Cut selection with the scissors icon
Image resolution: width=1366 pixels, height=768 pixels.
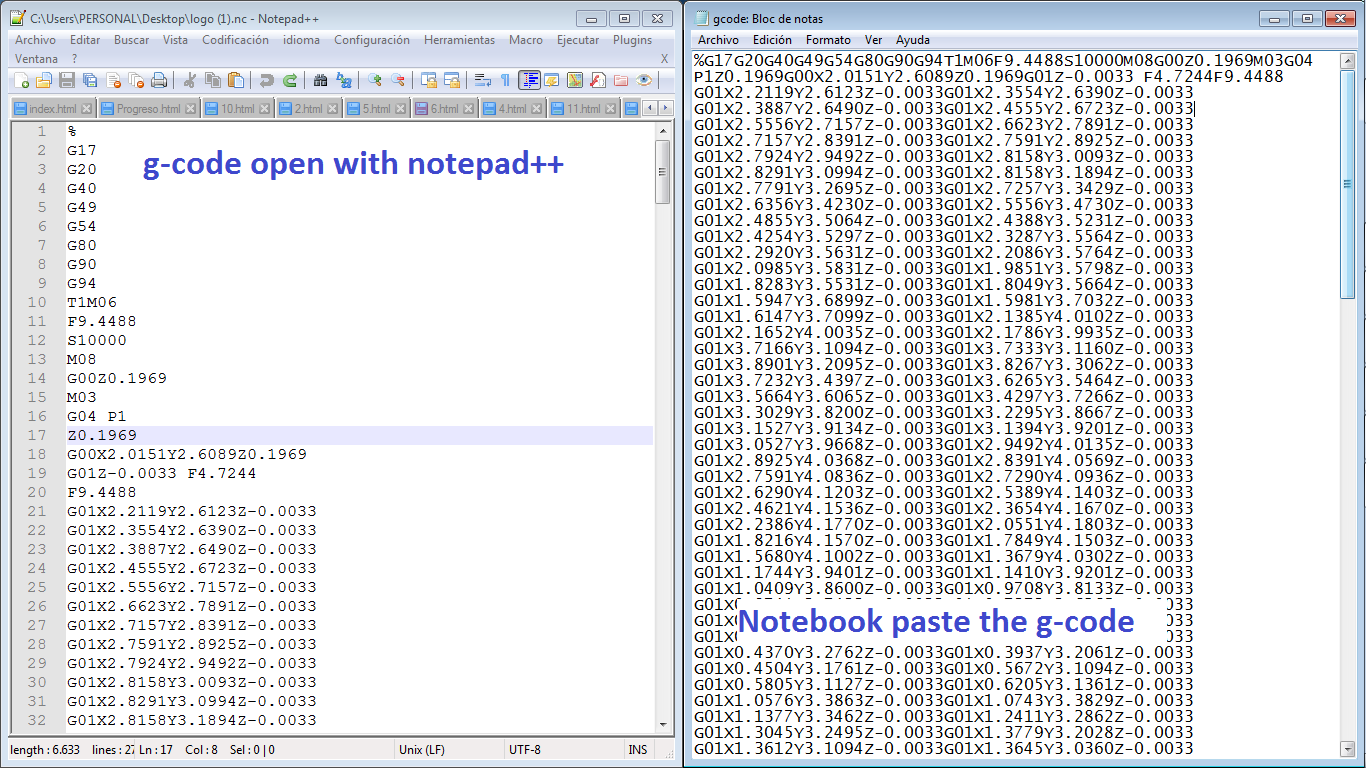pos(189,80)
